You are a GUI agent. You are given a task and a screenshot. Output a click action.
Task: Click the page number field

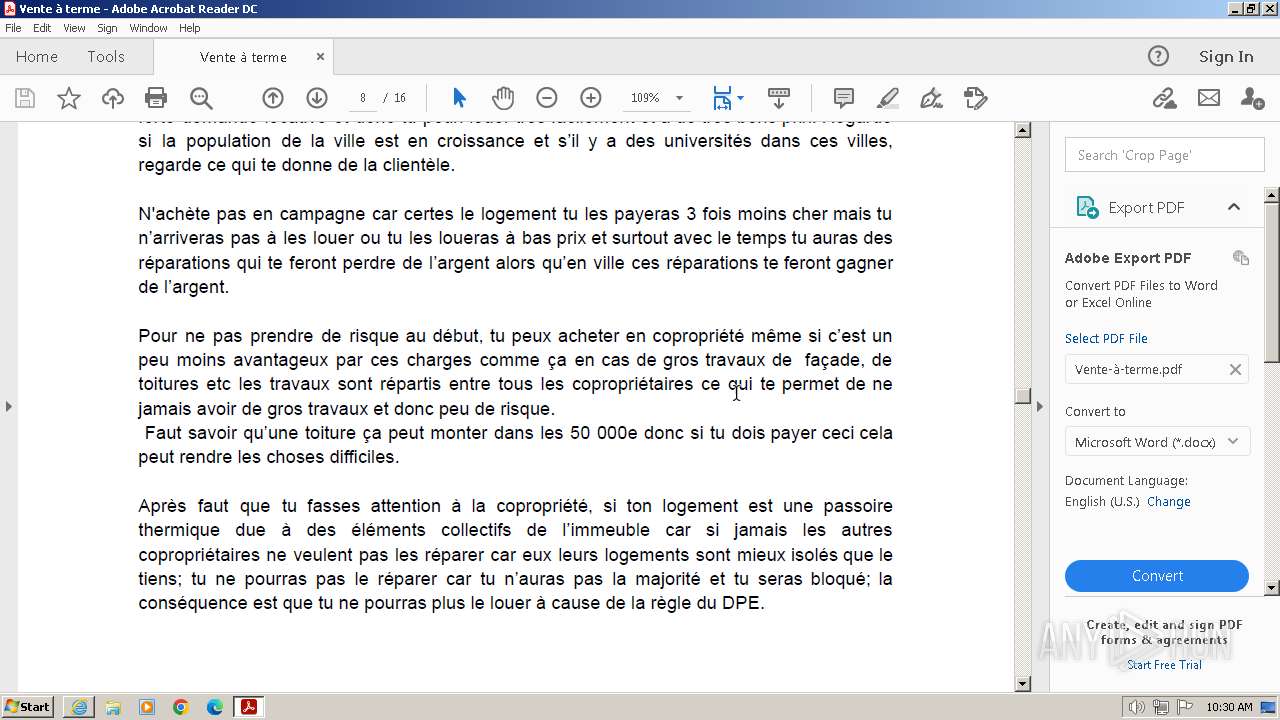[x=363, y=98]
